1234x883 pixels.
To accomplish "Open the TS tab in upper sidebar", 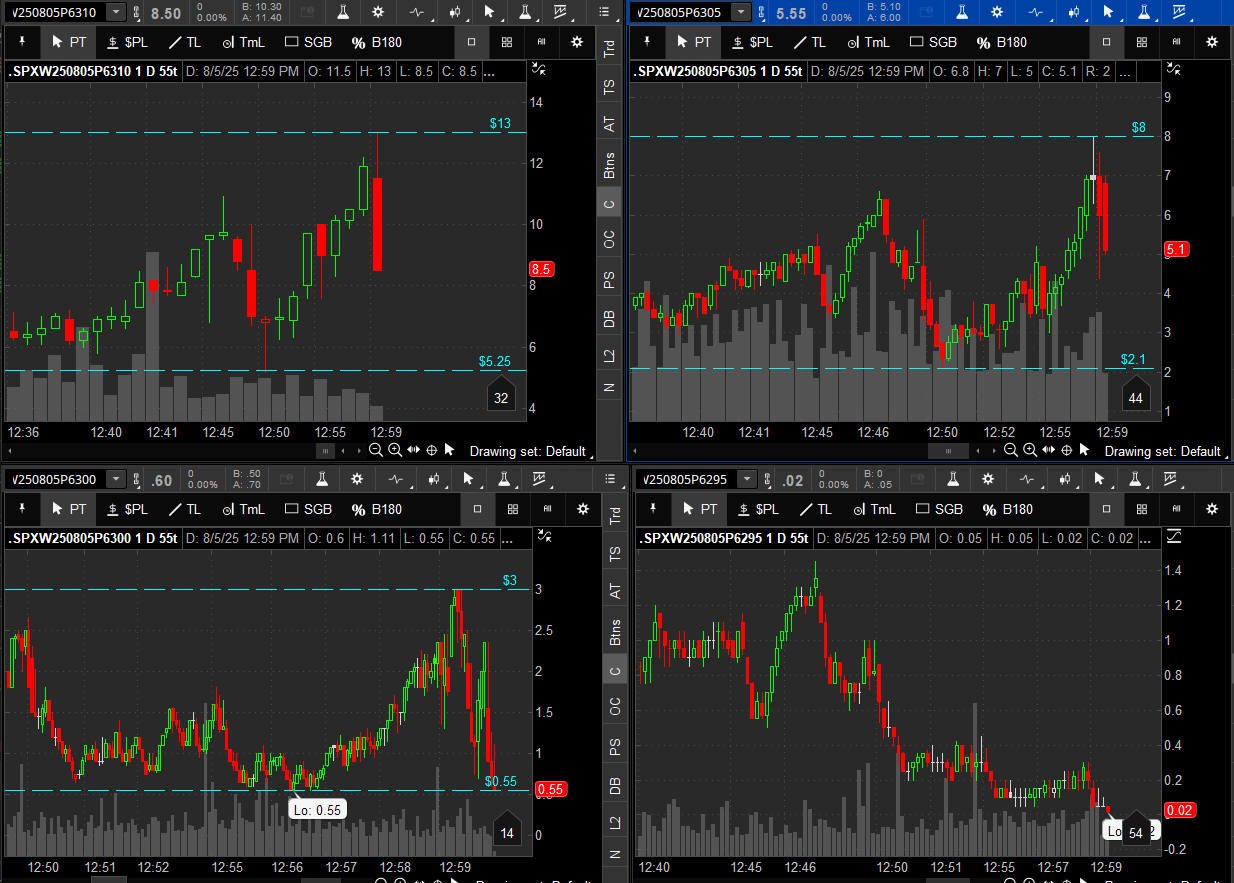I will pyautogui.click(x=609, y=88).
